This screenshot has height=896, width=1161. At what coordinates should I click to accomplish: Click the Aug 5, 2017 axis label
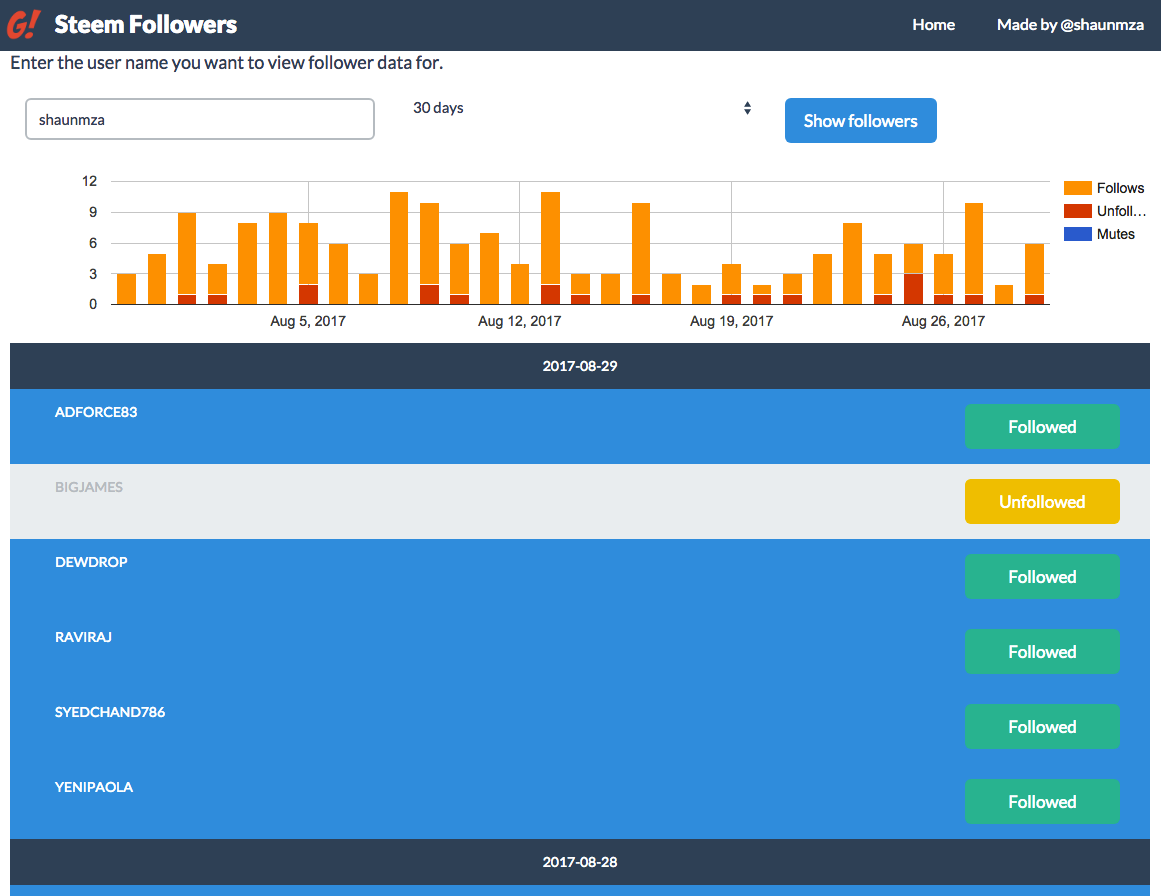308,321
